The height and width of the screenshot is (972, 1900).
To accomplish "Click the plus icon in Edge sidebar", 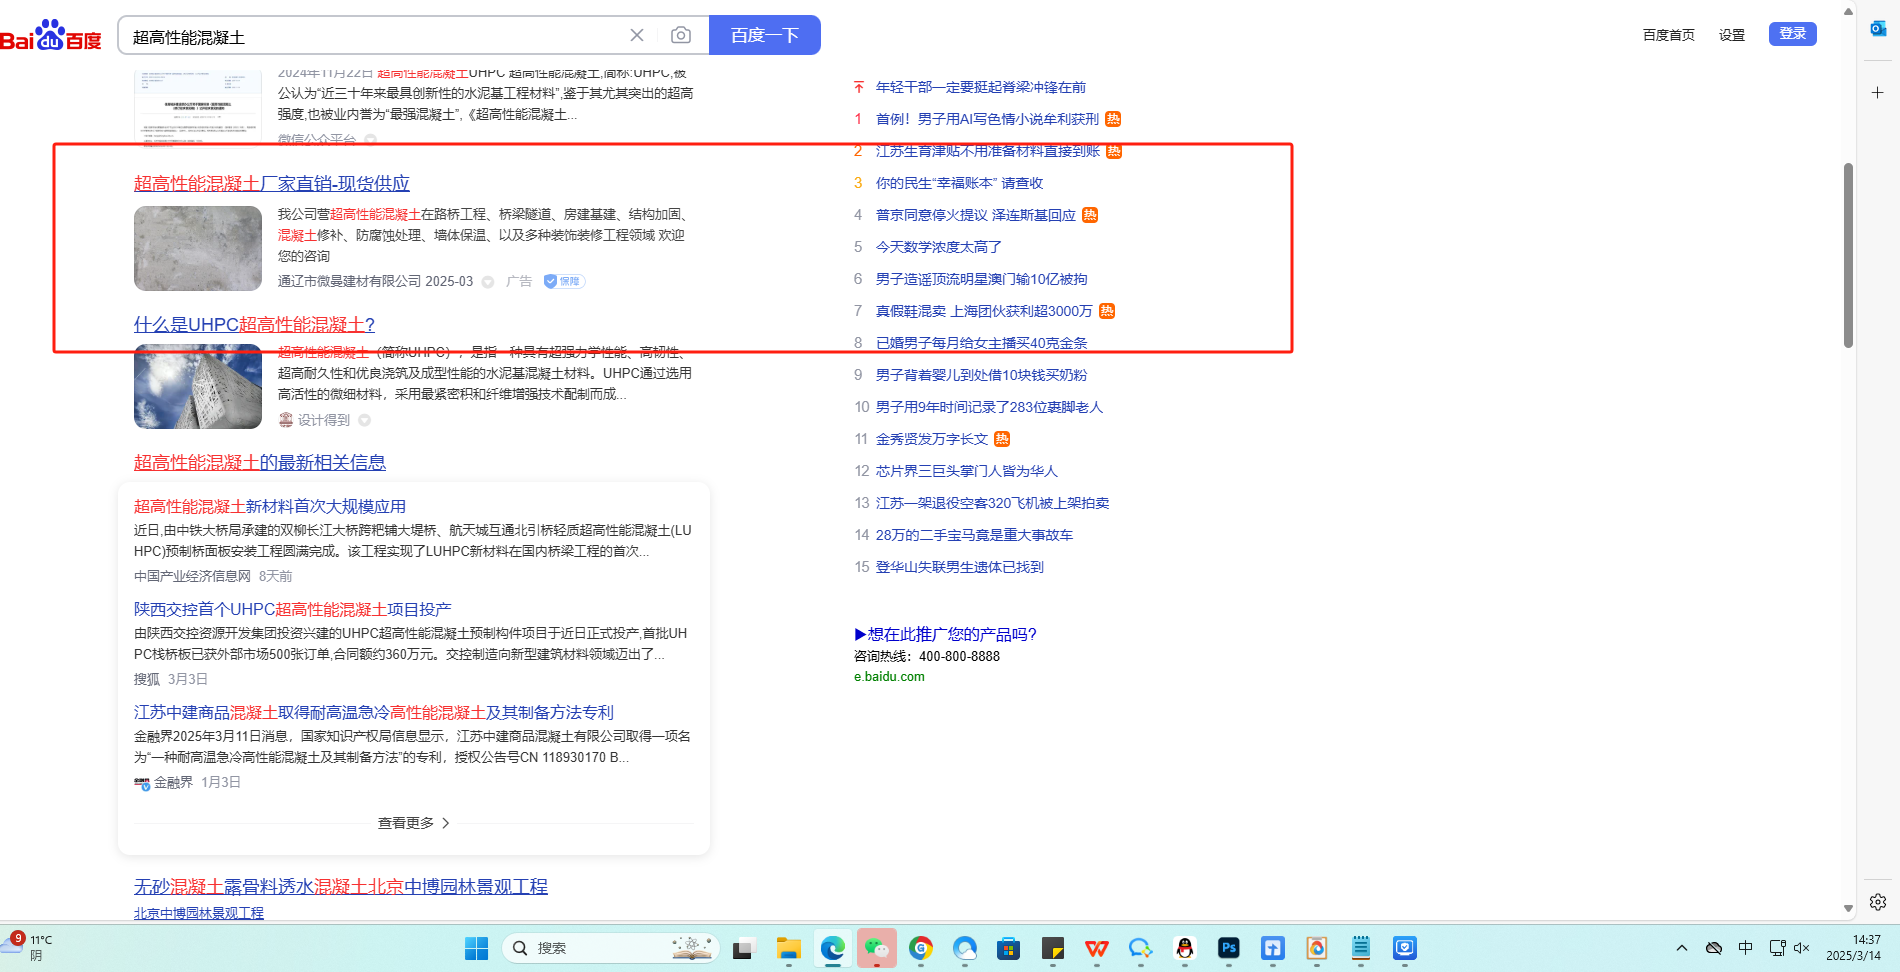I will (x=1878, y=93).
